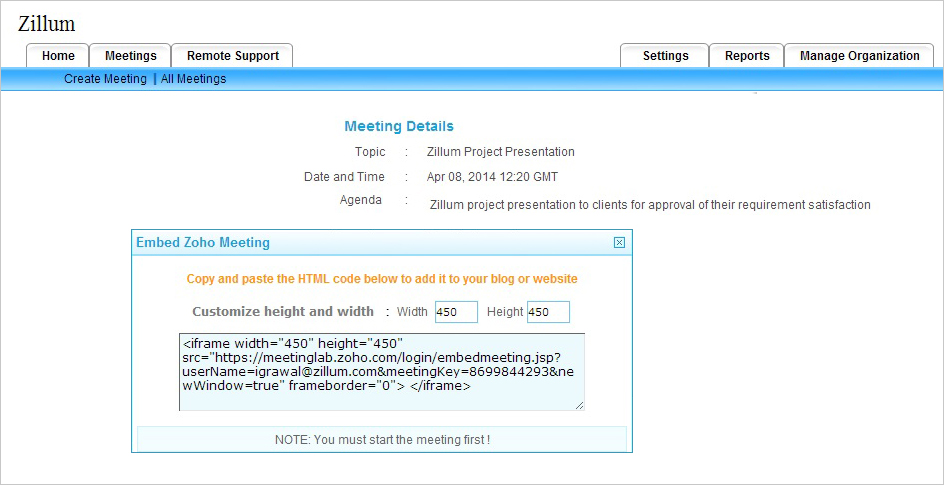Open the Remote Support tab
Image resolution: width=944 pixels, height=485 pixels.
[233, 56]
